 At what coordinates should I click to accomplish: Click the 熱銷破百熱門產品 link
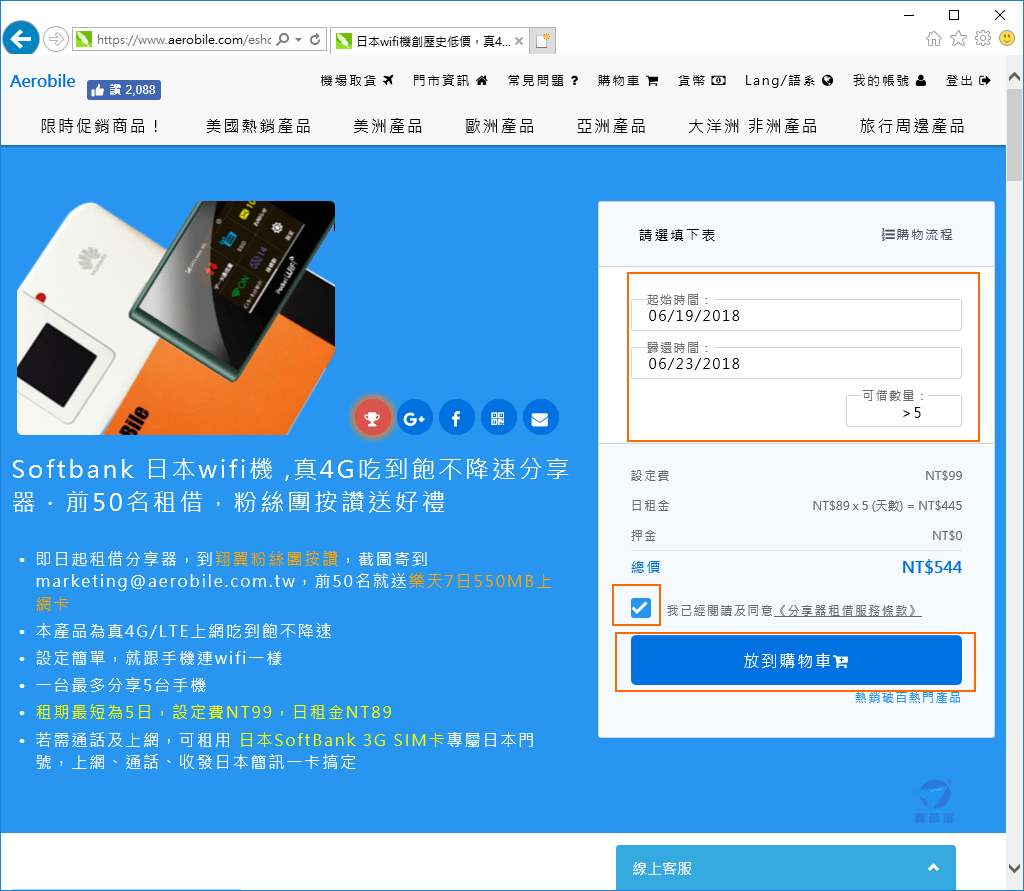pos(908,698)
